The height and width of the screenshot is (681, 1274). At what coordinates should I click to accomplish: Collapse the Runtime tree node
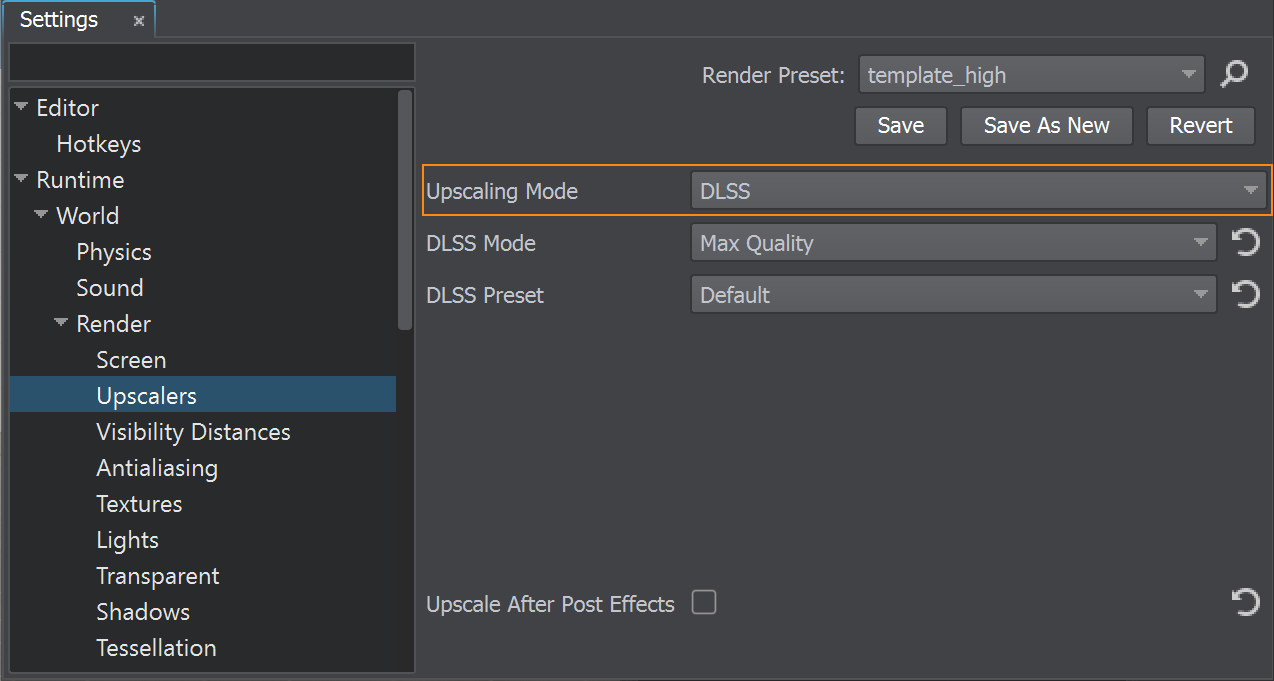[21, 178]
